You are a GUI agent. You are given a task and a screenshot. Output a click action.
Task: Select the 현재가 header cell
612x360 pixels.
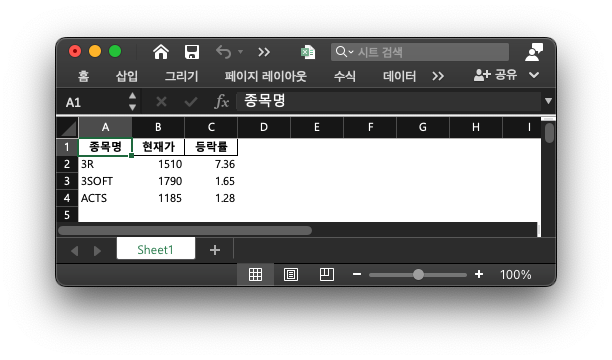click(x=158, y=147)
